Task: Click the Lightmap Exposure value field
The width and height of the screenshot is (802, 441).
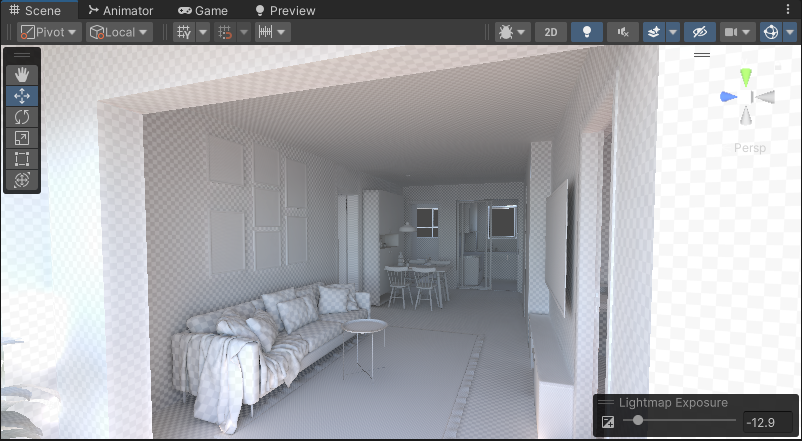Action: tap(767, 422)
